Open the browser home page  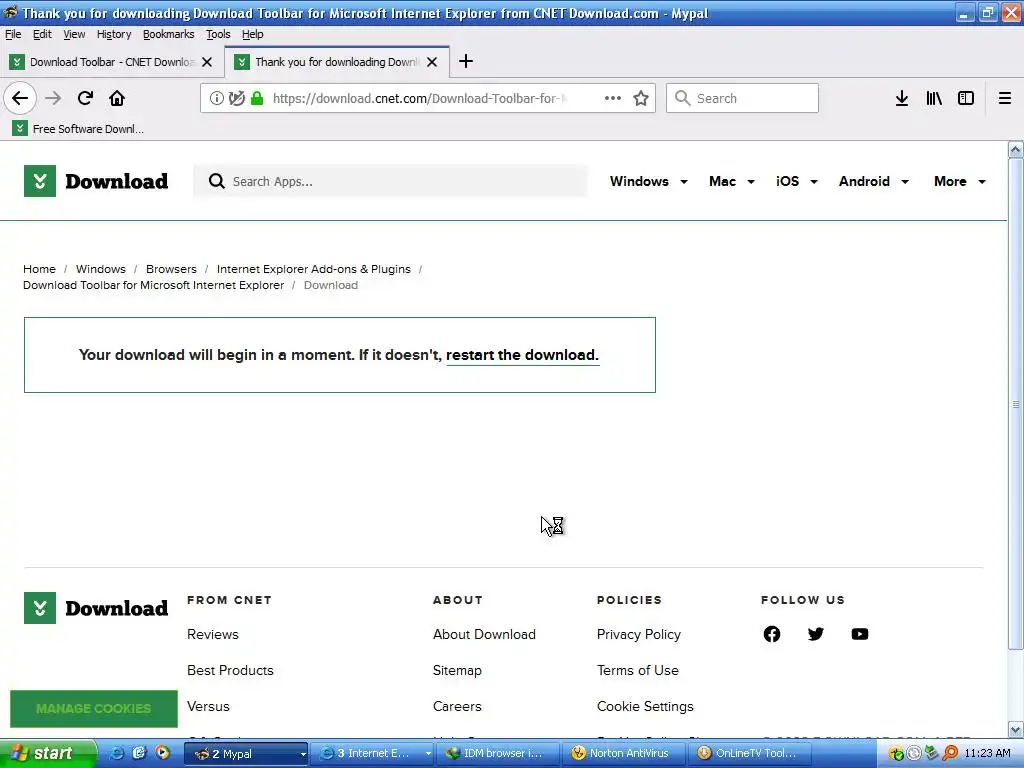[x=117, y=98]
